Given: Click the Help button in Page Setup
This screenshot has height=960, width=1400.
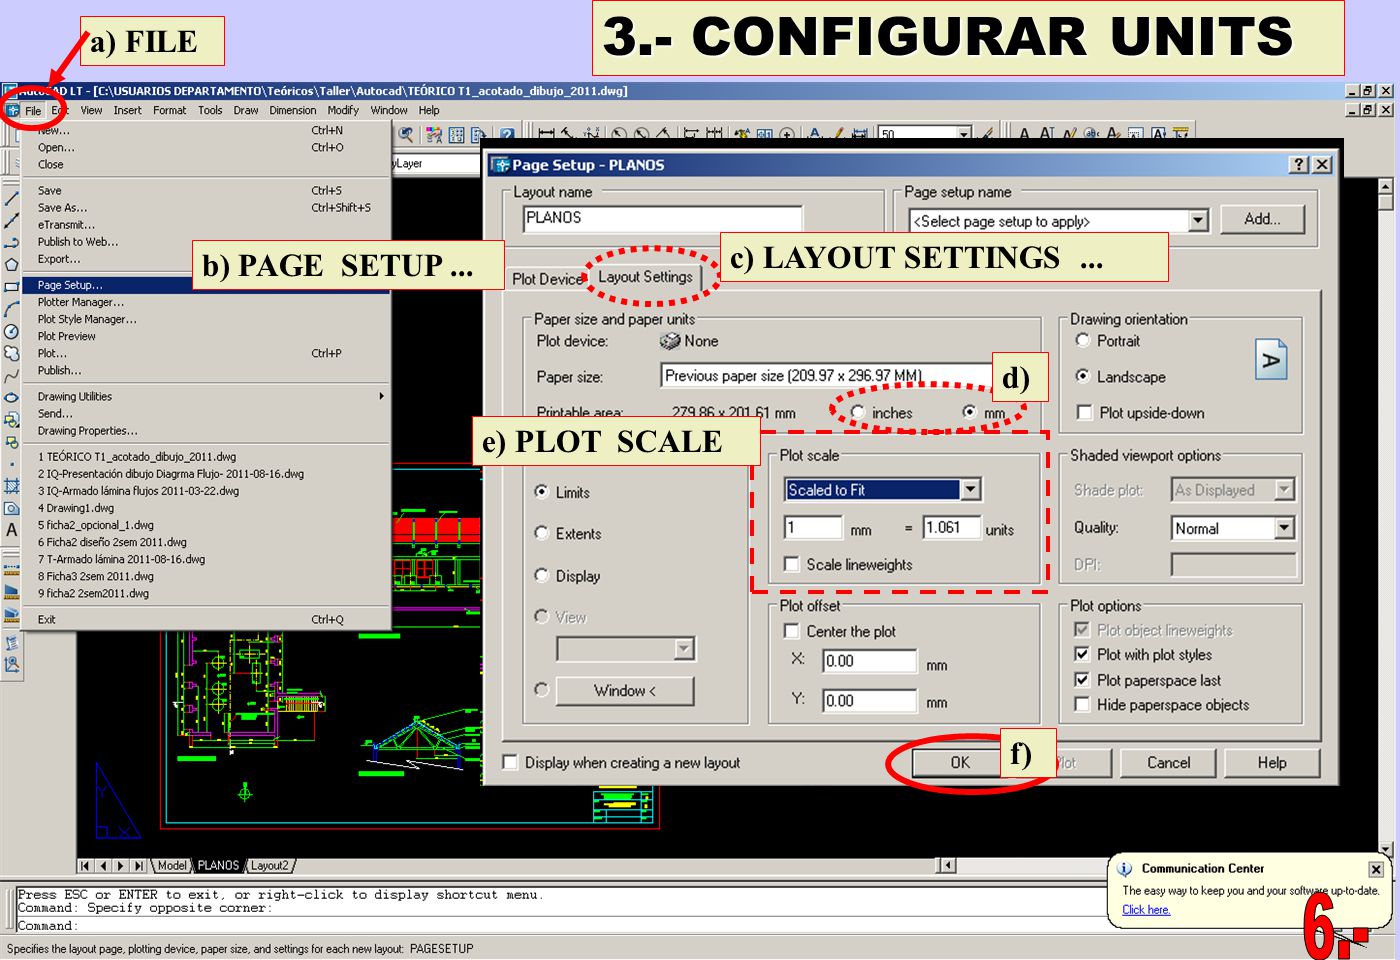Looking at the screenshot, I should pos(1272,763).
